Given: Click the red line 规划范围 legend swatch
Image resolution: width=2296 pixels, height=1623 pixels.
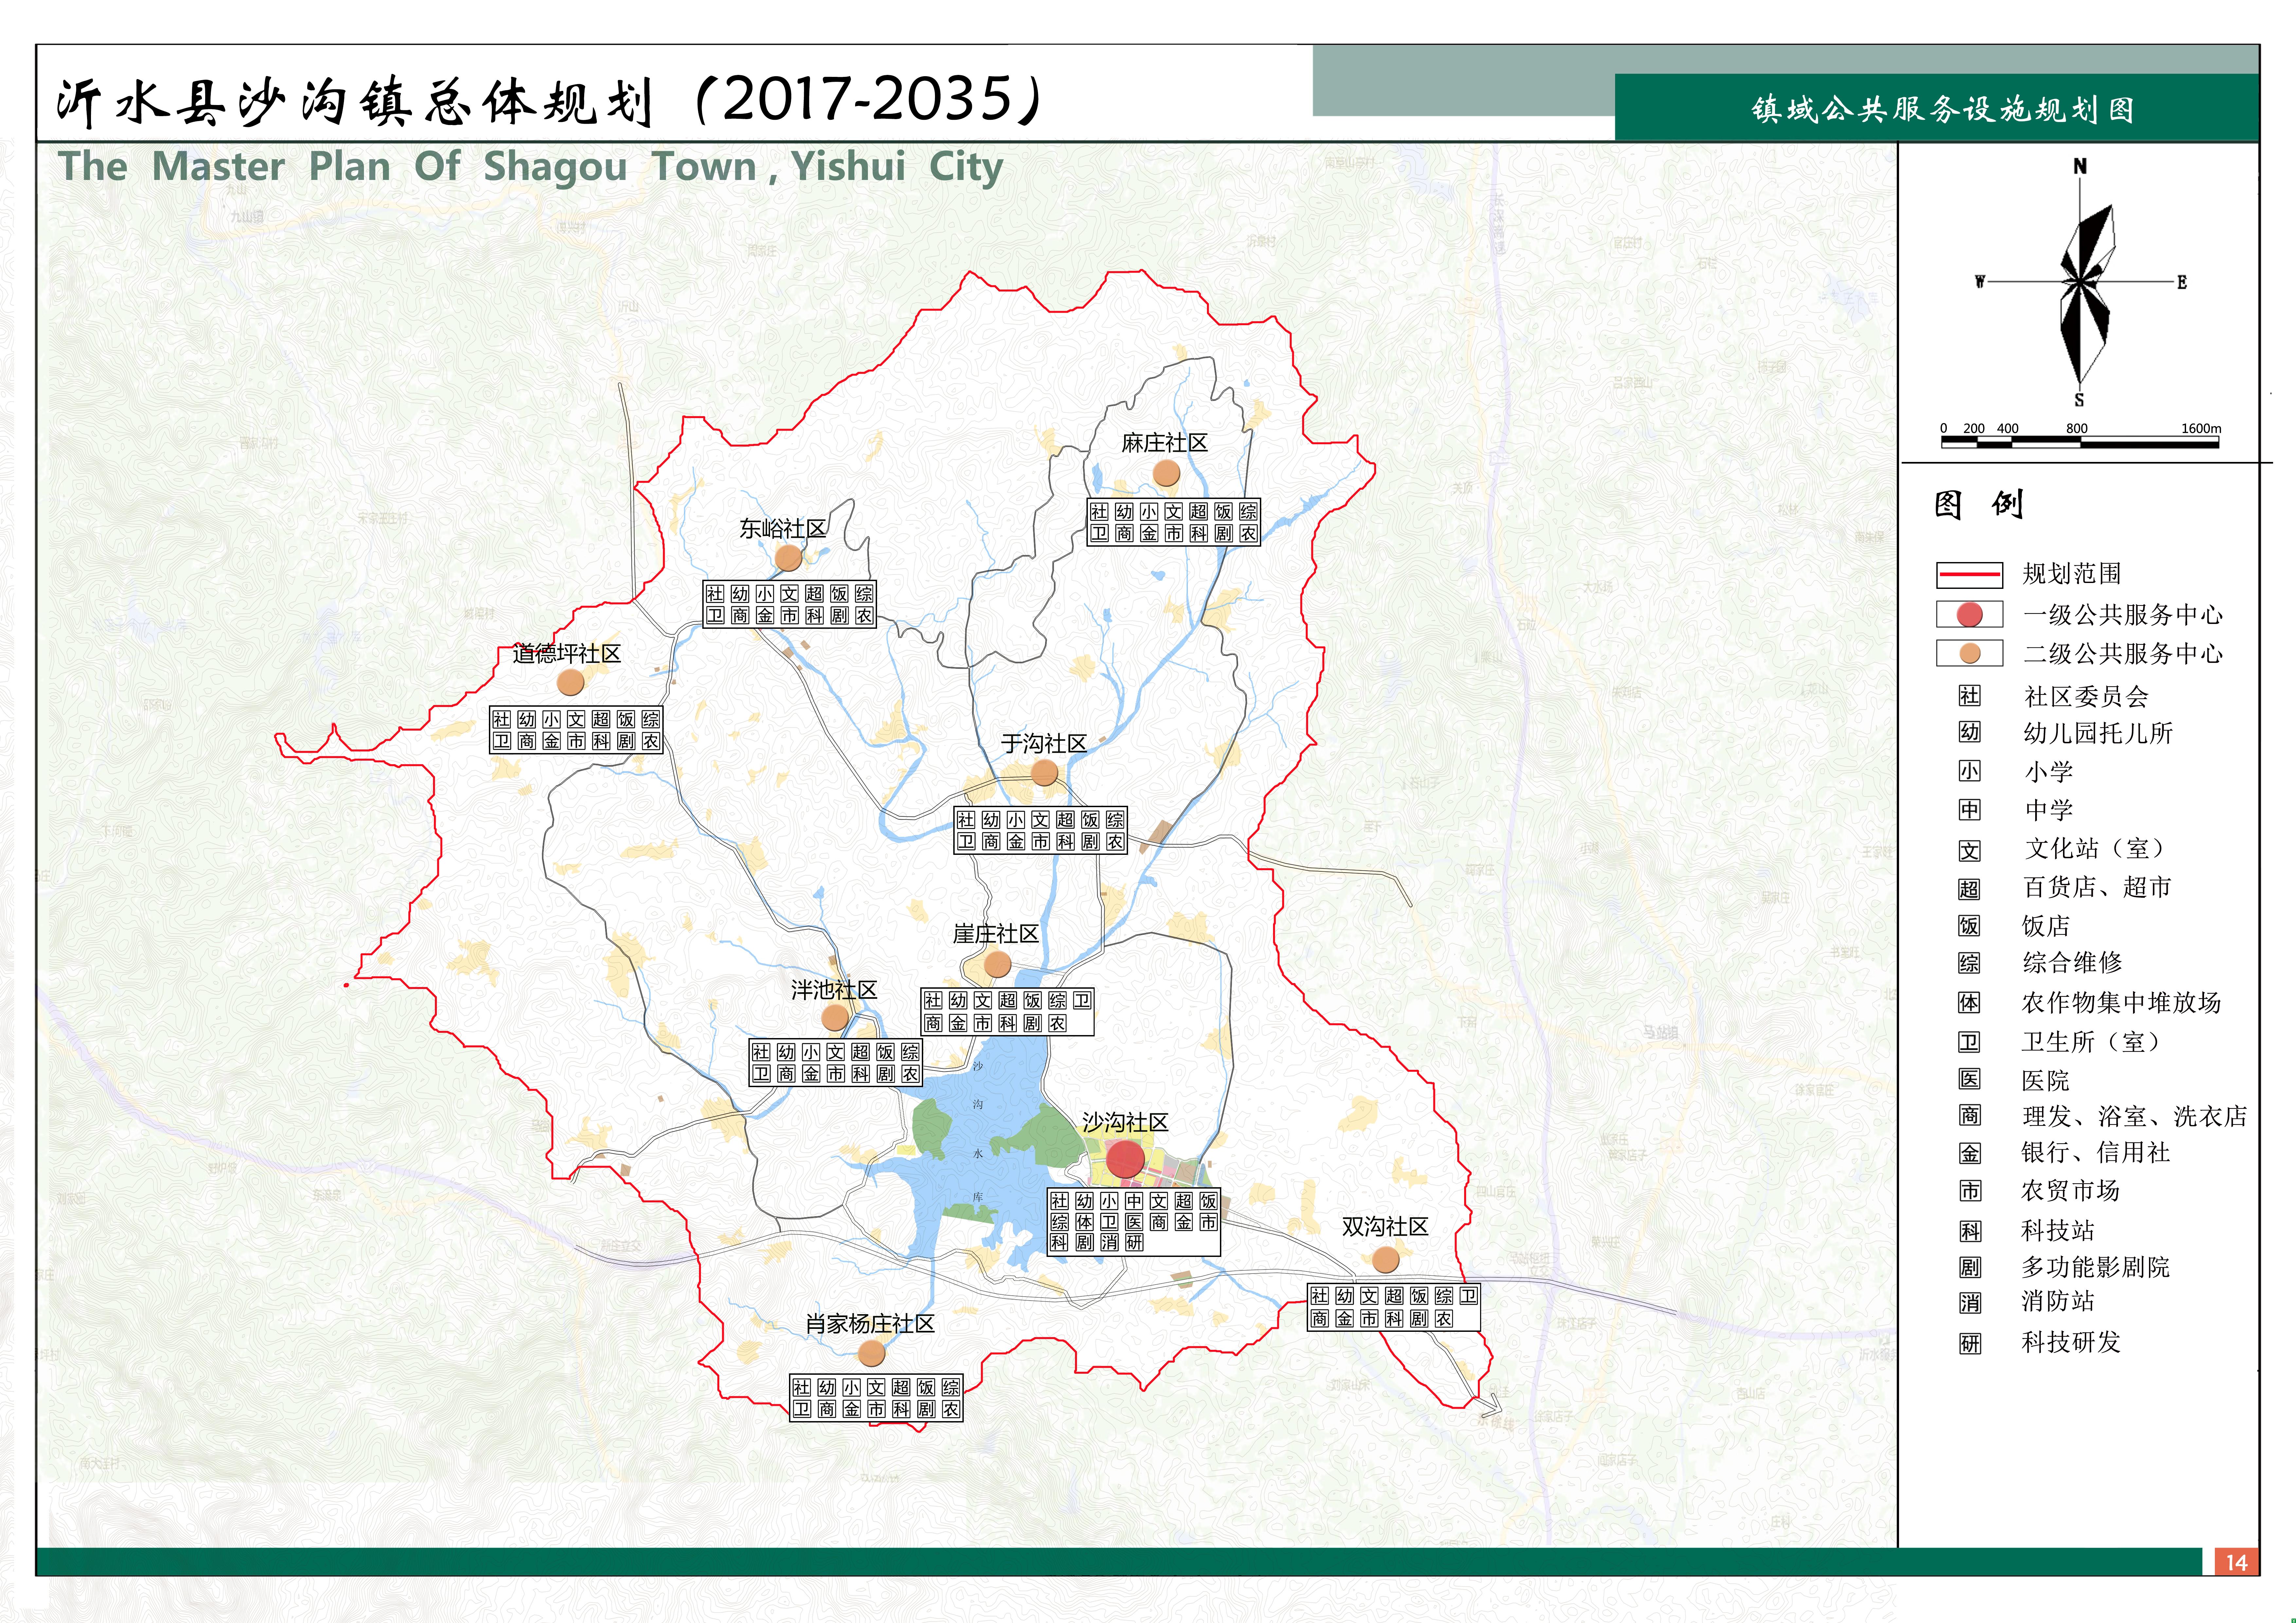Looking at the screenshot, I should pyautogui.click(x=1969, y=575).
